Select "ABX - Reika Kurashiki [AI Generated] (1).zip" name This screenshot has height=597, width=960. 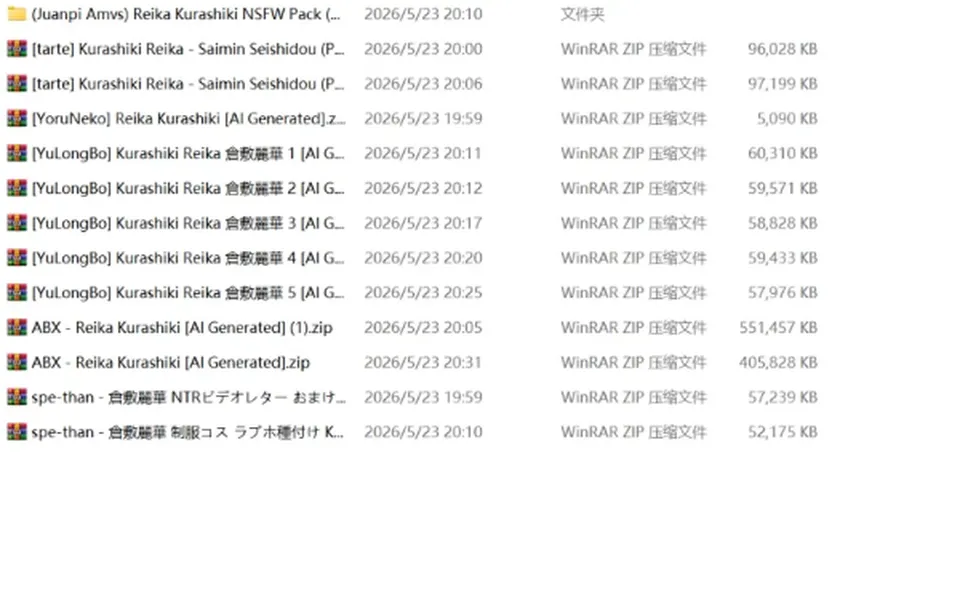coord(182,328)
